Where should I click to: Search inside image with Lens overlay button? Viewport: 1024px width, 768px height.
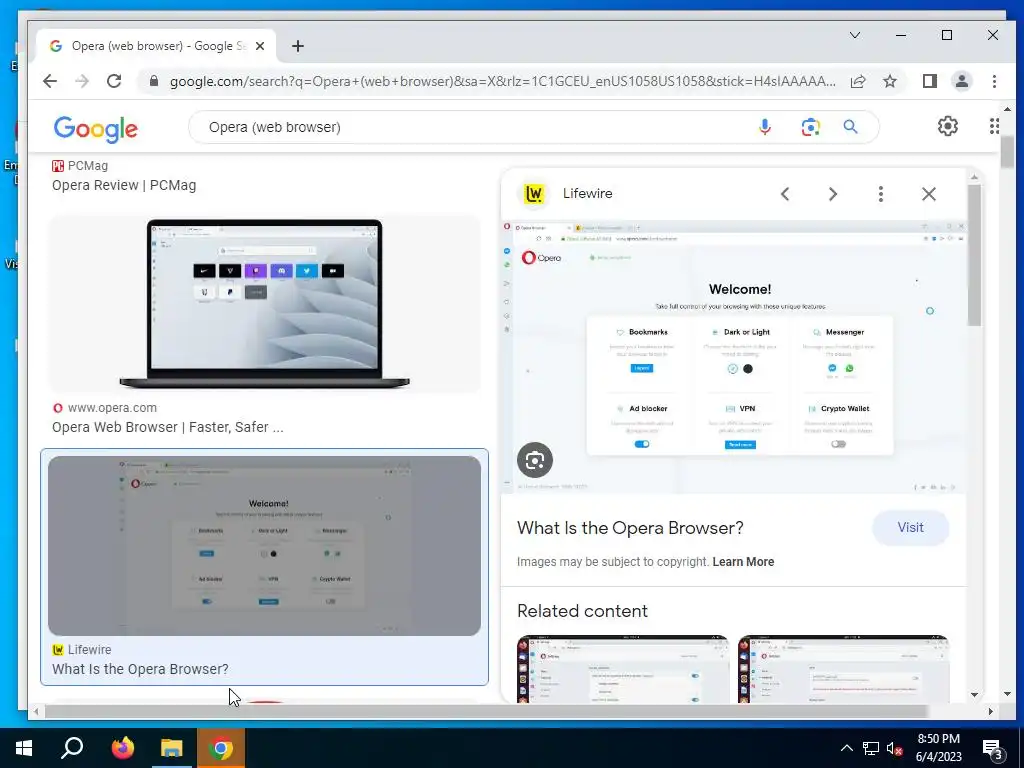[535, 460]
